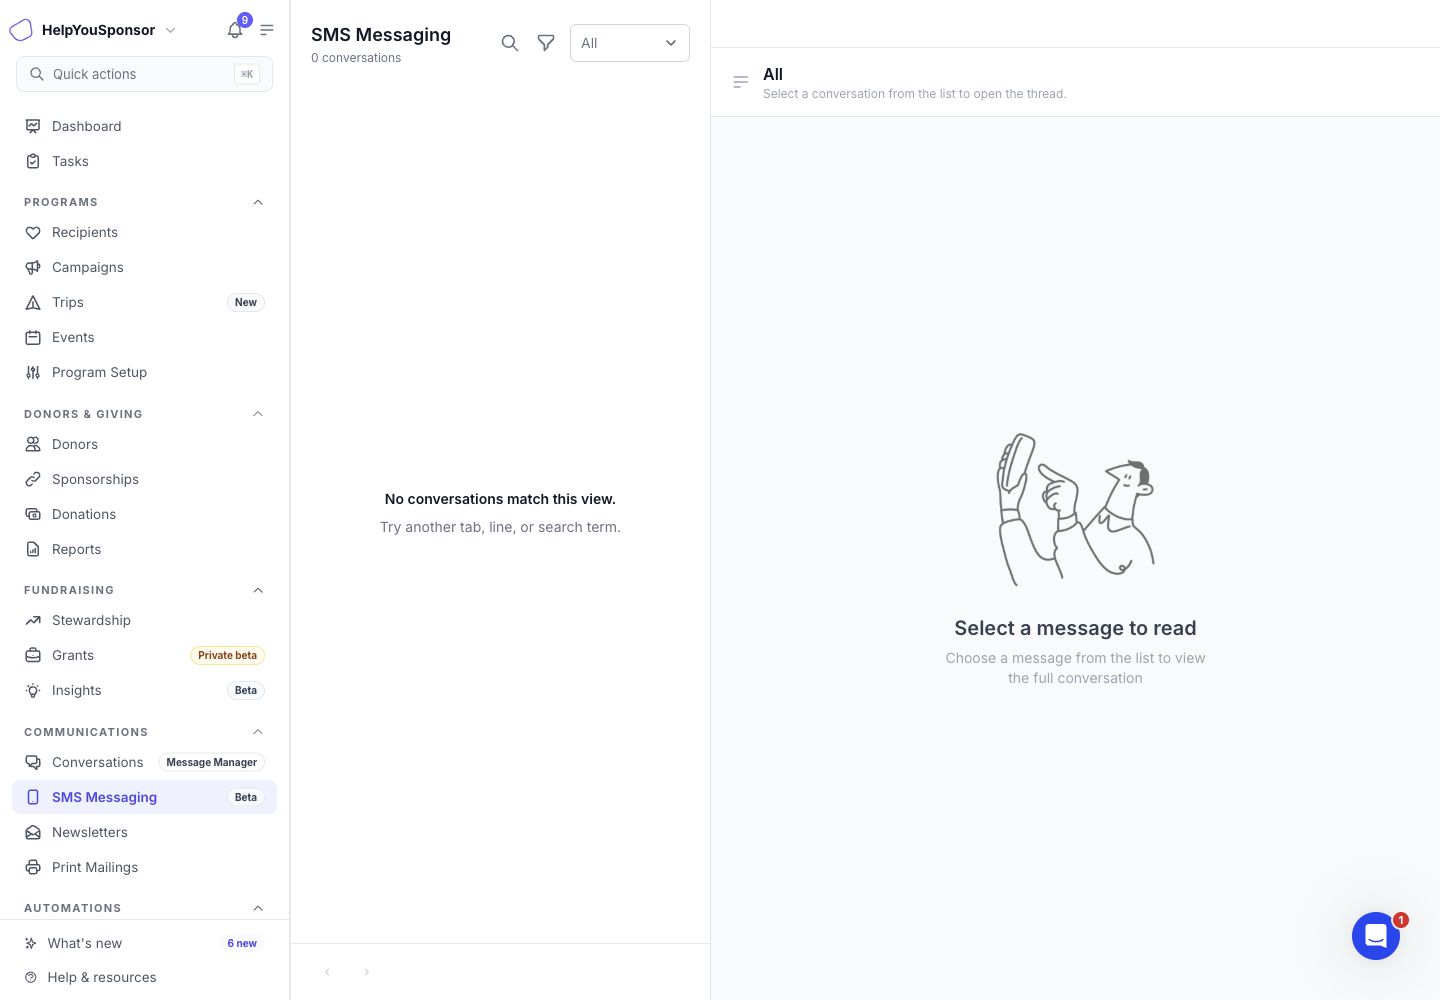This screenshot has width=1440, height=1000.
Task: Click the Quick actions search field
Action: (144, 74)
